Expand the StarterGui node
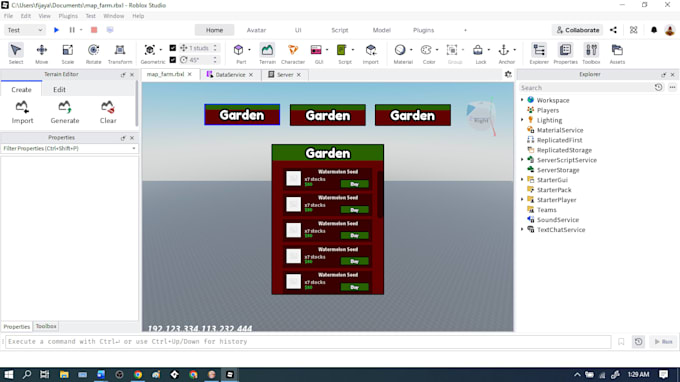680x382 pixels. point(522,180)
